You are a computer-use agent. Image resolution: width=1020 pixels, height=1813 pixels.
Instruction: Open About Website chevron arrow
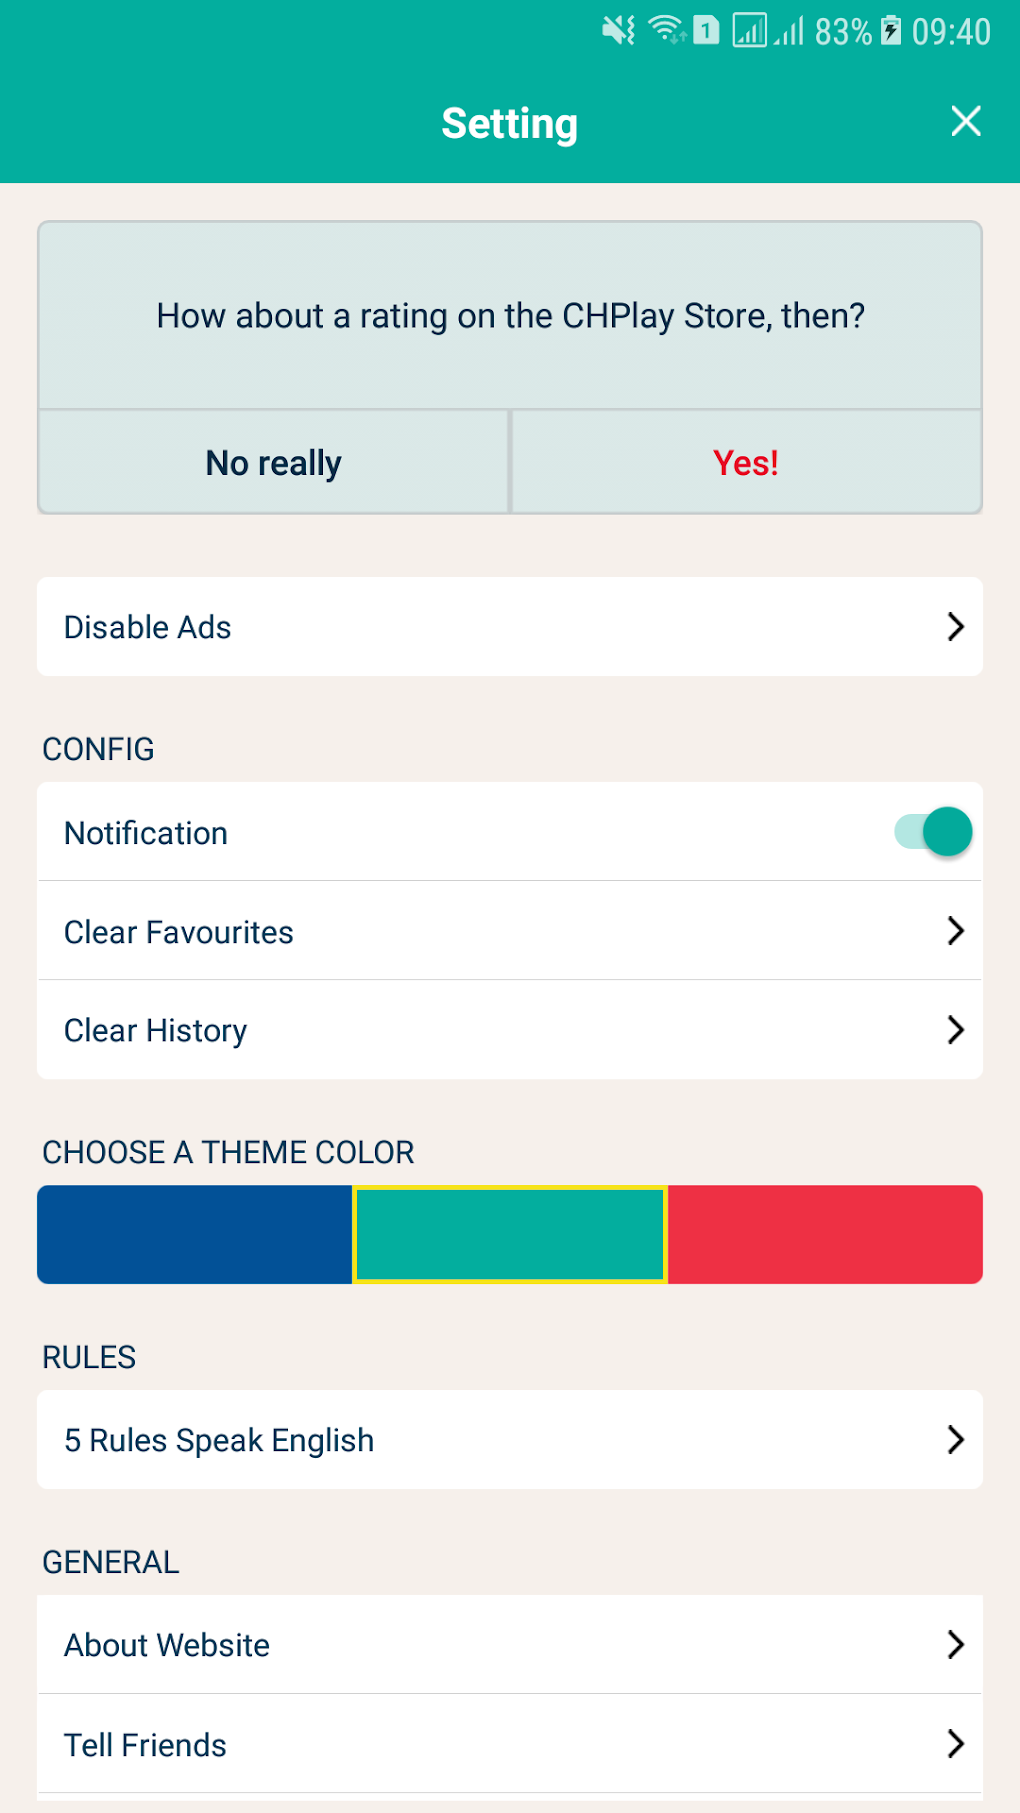point(955,1645)
